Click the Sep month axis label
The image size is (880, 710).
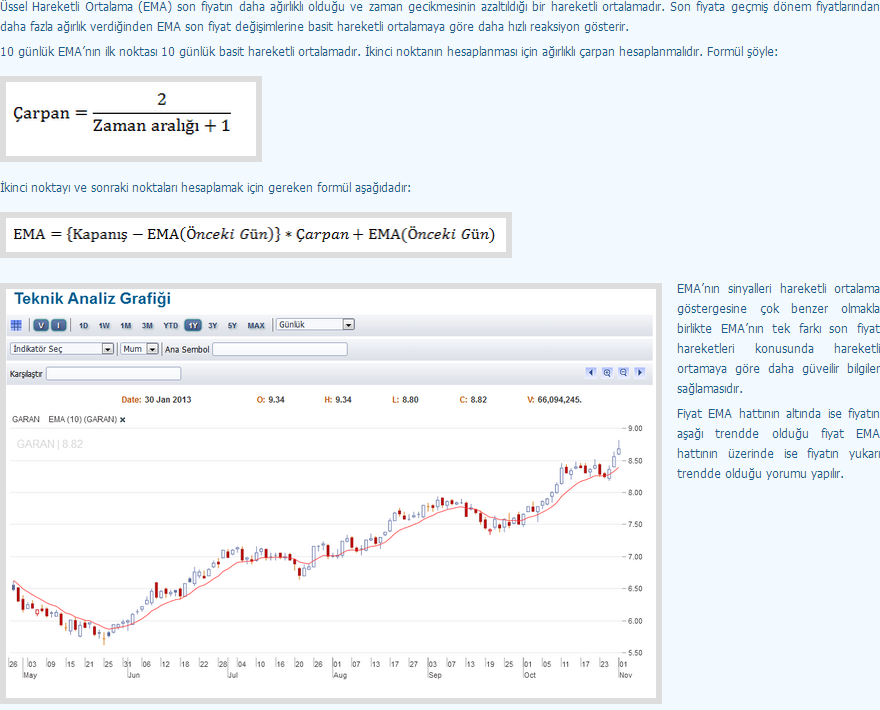pos(435,675)
